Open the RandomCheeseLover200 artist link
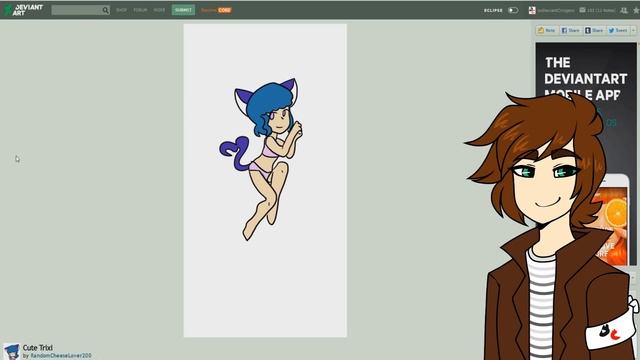 pos(61,356)
